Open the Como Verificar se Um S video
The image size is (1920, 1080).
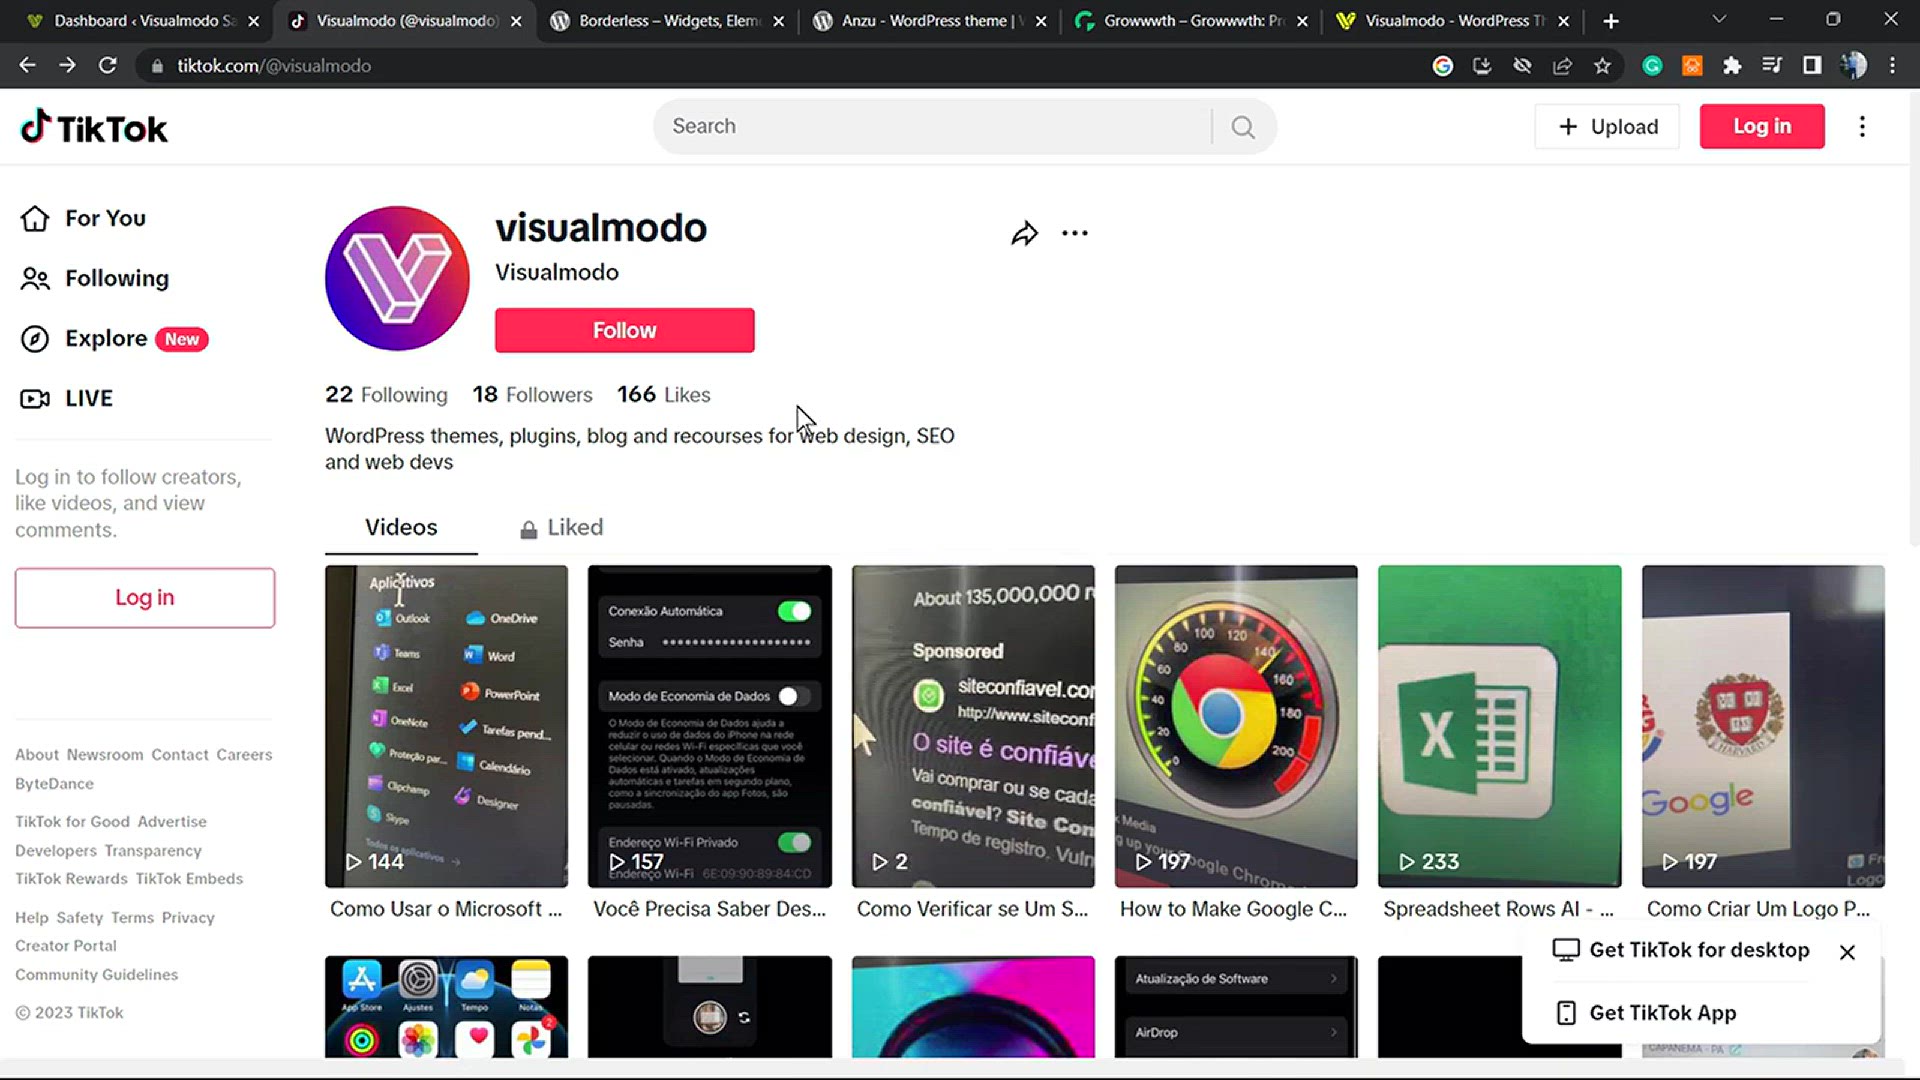(973, 726)
